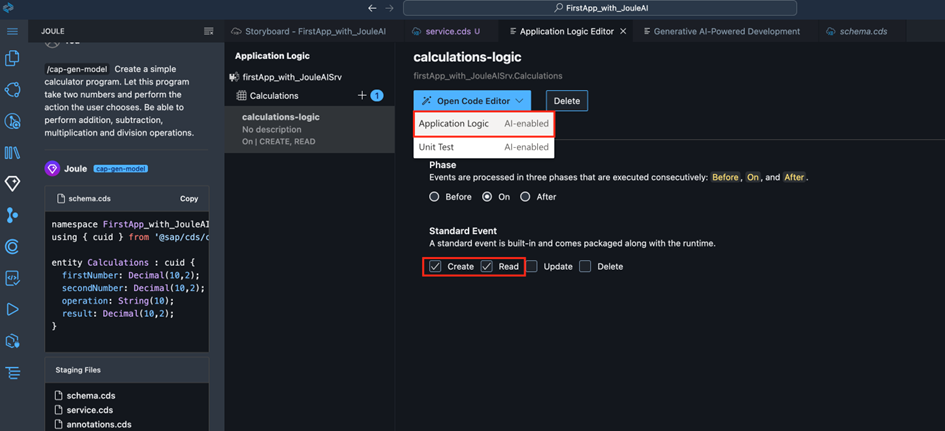
Task: Copy the schema.cds code snippet
Action: (x=188, y=199)
